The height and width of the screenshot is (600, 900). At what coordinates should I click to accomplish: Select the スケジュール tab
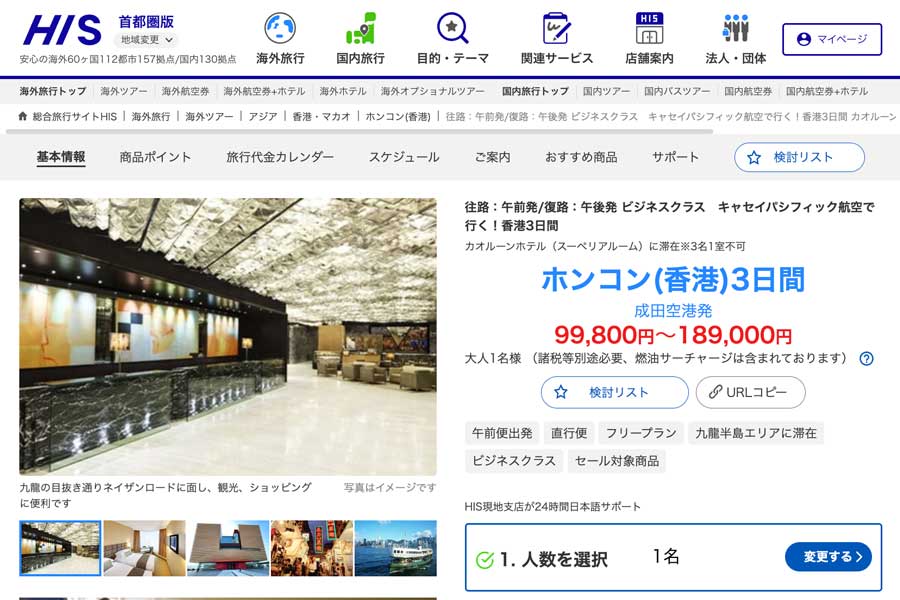click(404, 157)
